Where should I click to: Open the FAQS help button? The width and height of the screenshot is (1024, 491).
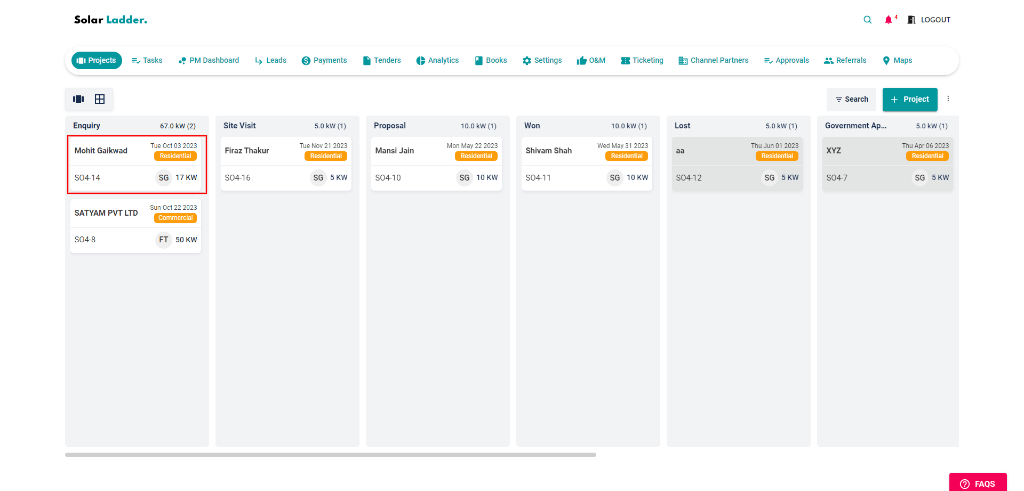pyautogui.click(x=977, y=483)
